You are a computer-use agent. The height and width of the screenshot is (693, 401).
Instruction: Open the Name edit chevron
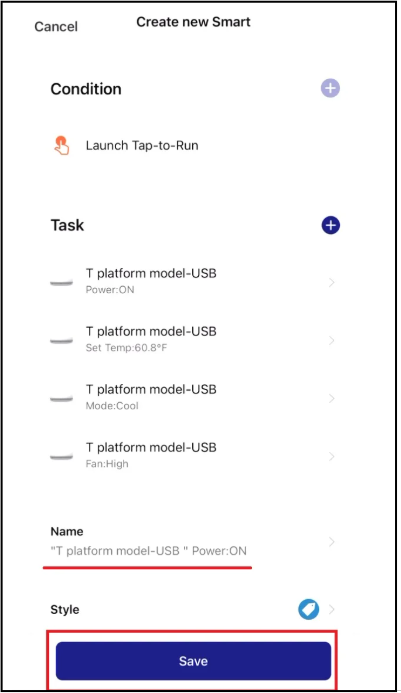(332, 542)
